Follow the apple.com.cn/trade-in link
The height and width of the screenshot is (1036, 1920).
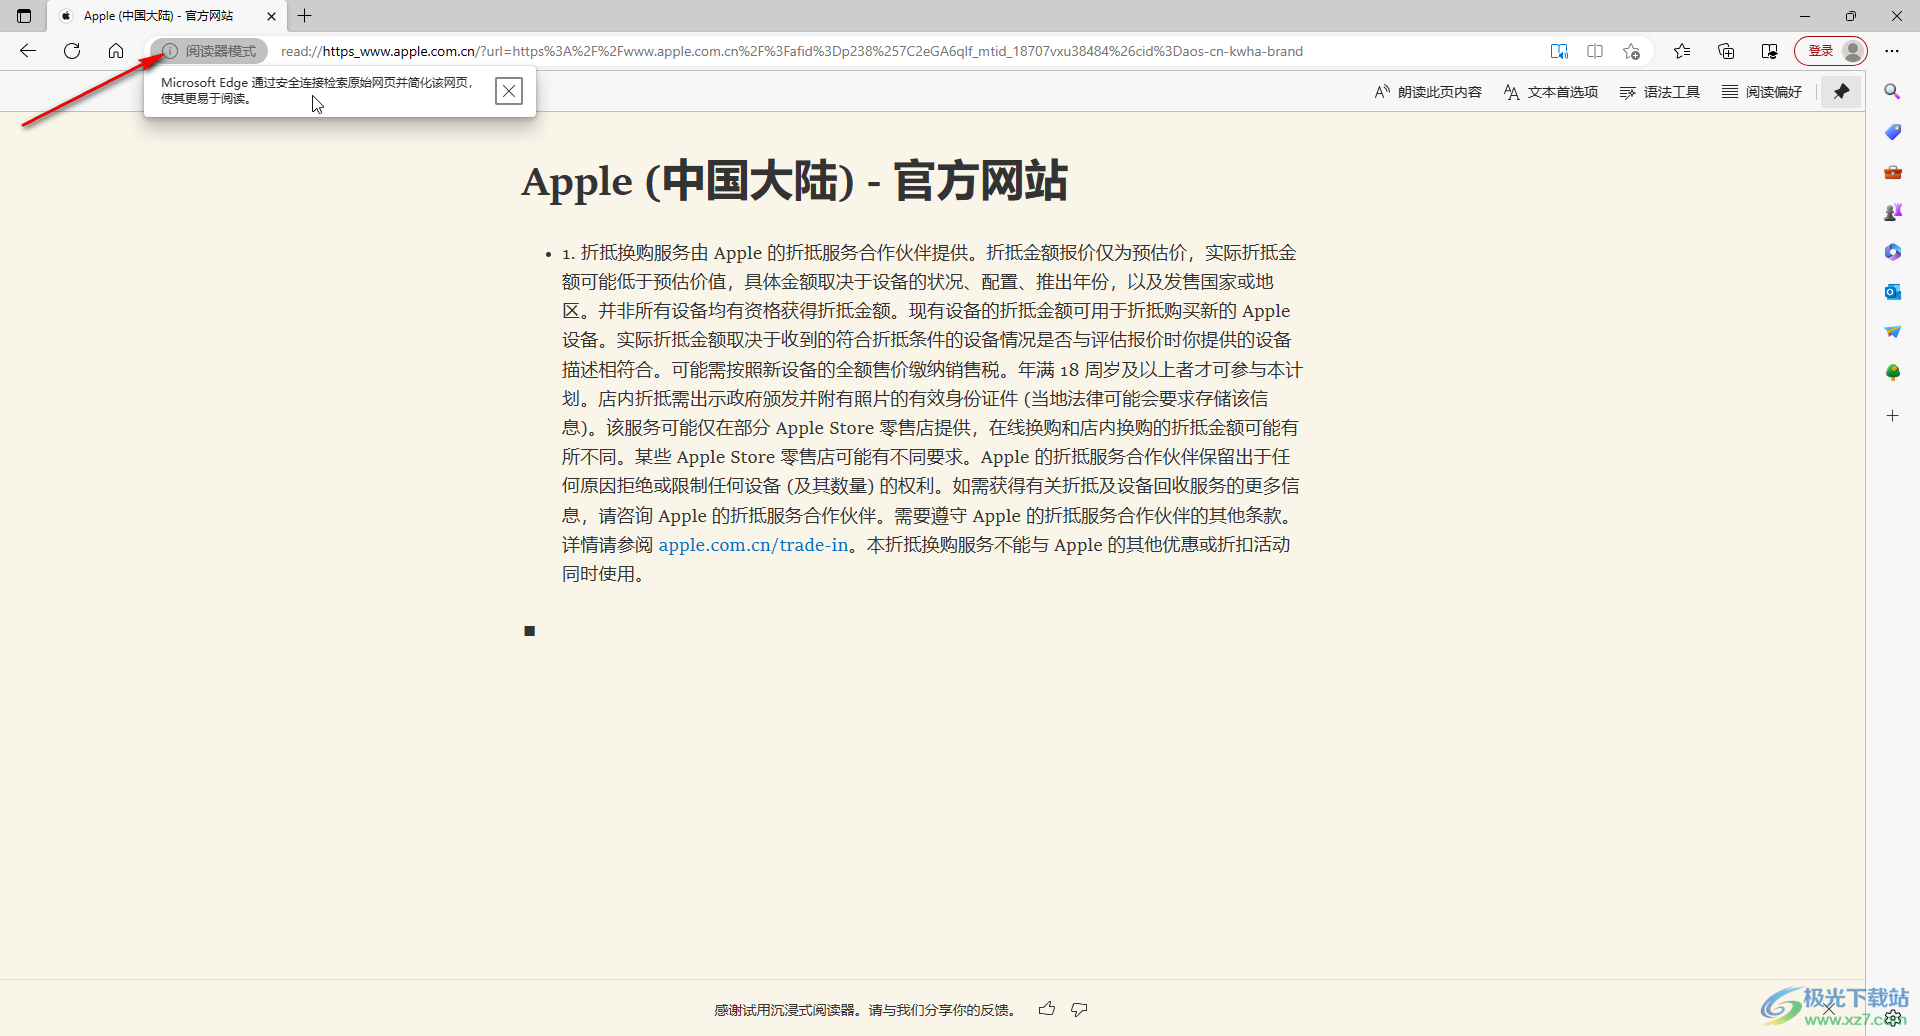[753, 545]
